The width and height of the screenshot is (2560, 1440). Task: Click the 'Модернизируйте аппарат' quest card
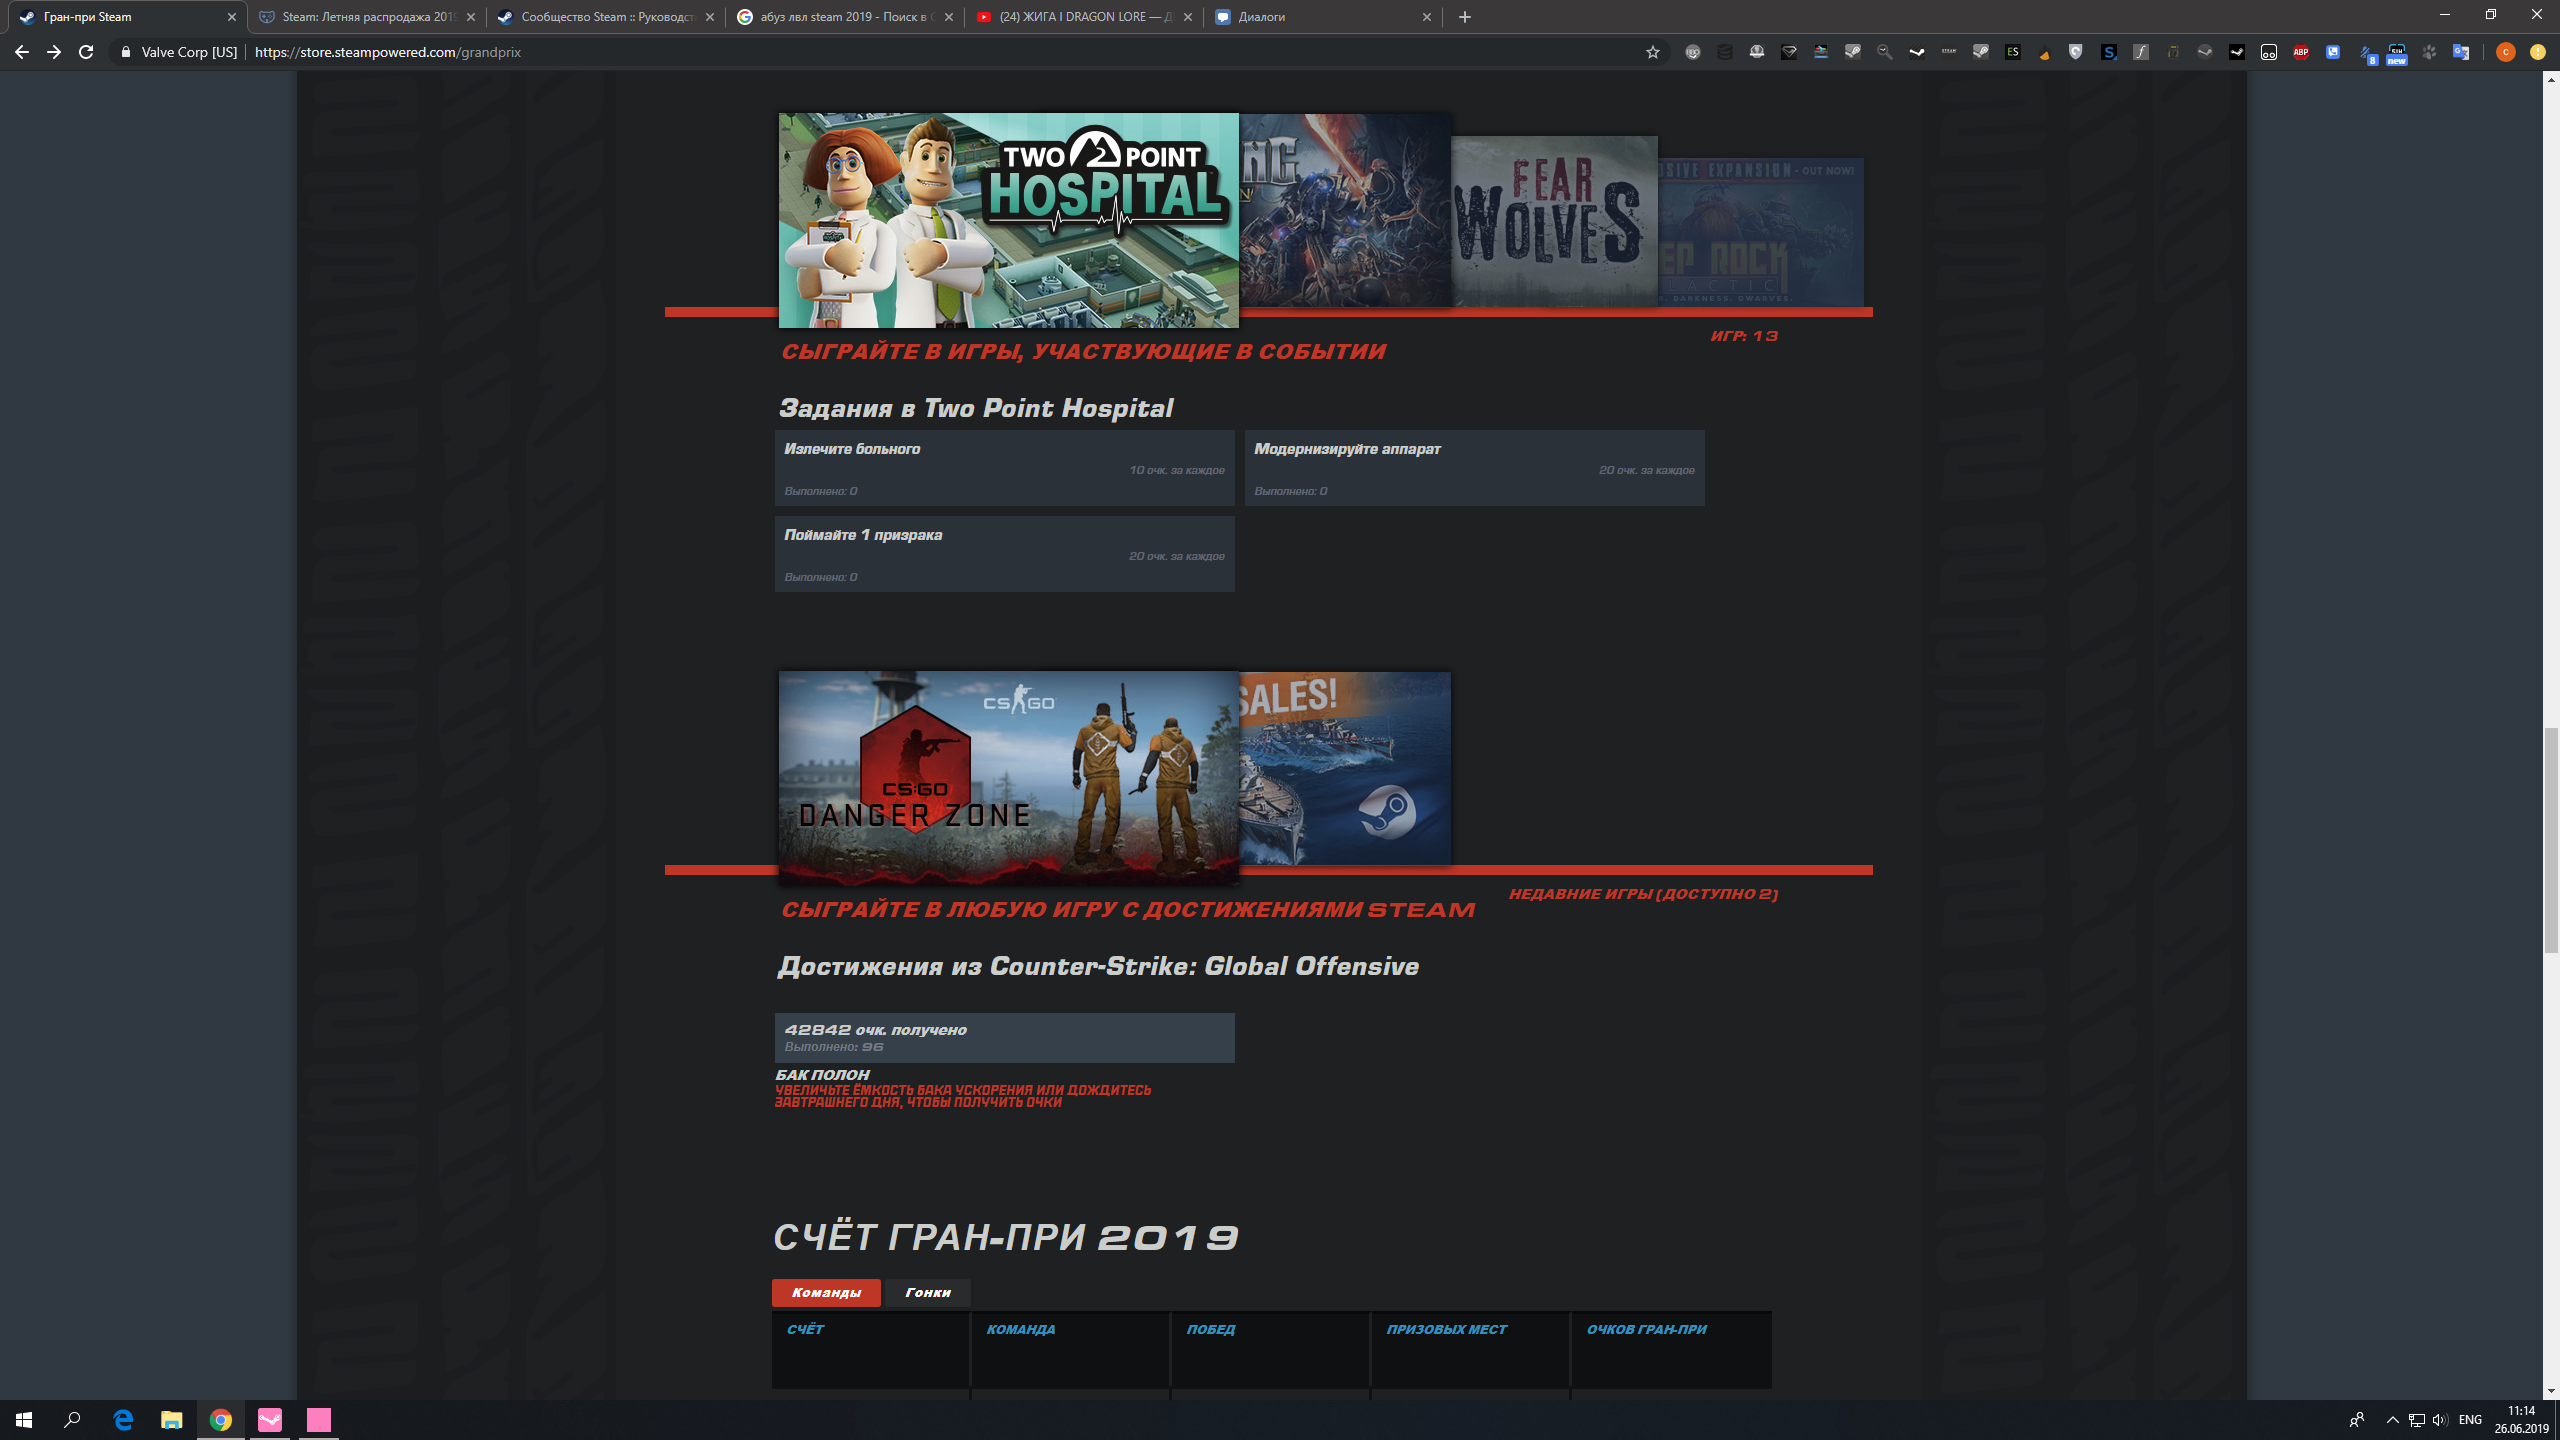point(1474,468)
